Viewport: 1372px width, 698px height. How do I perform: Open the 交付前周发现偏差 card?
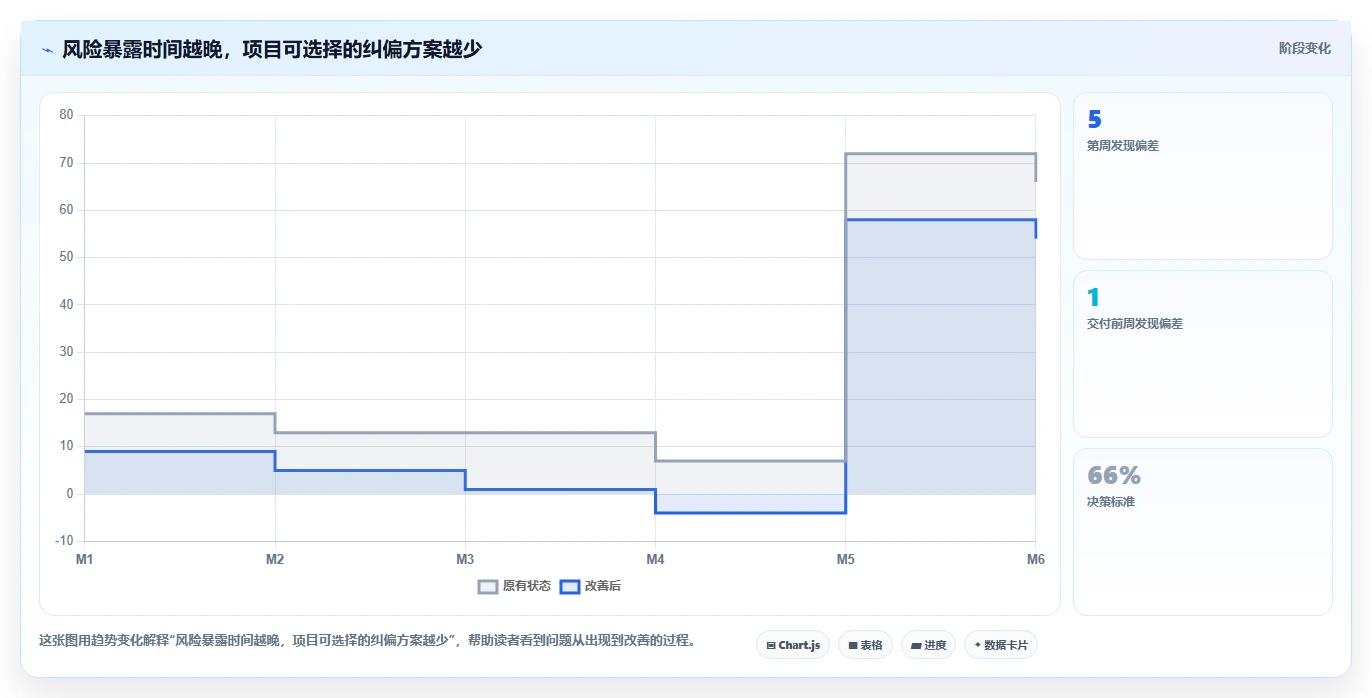1202,354
